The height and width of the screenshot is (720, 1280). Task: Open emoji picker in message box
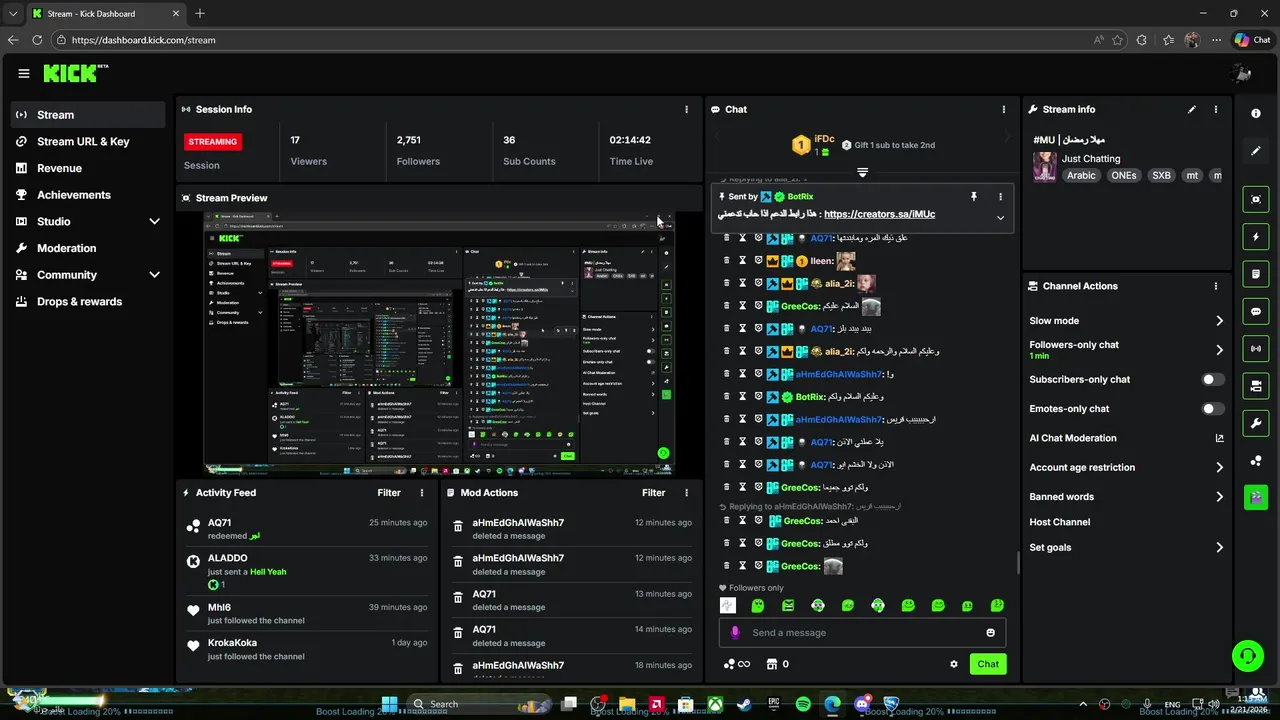pyautogui.click(x=991, y=633)
